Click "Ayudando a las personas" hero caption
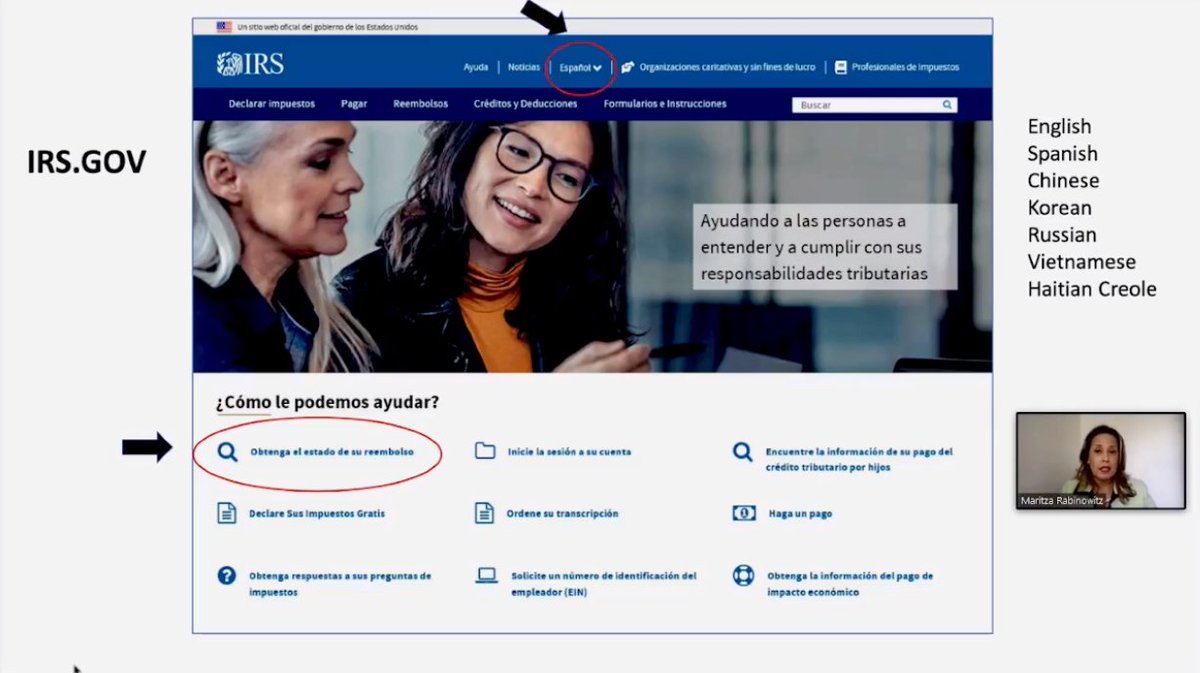 (825, 247)
